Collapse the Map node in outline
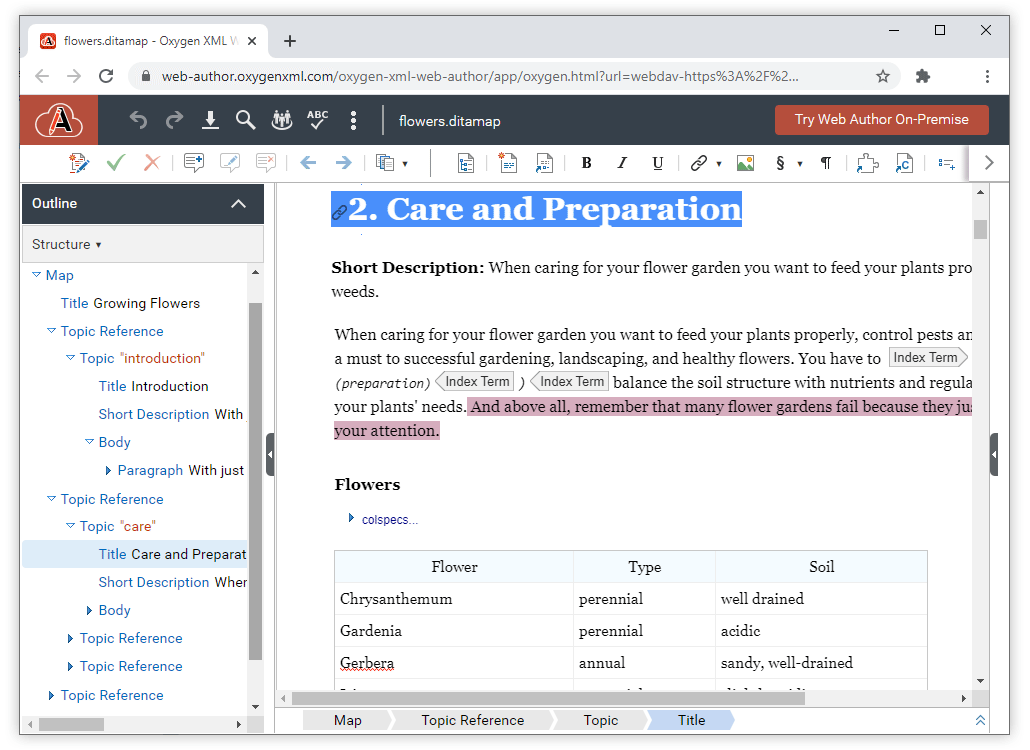1030x750 pixels. tap(37, 275)
